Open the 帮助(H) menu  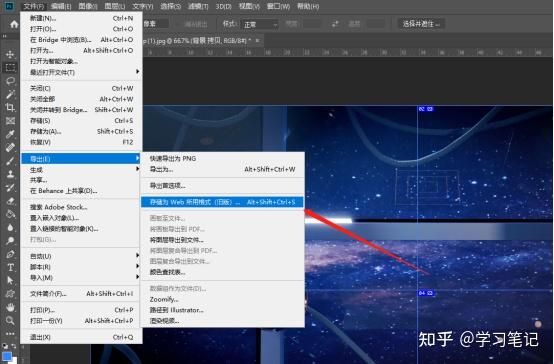click(308, 6)
